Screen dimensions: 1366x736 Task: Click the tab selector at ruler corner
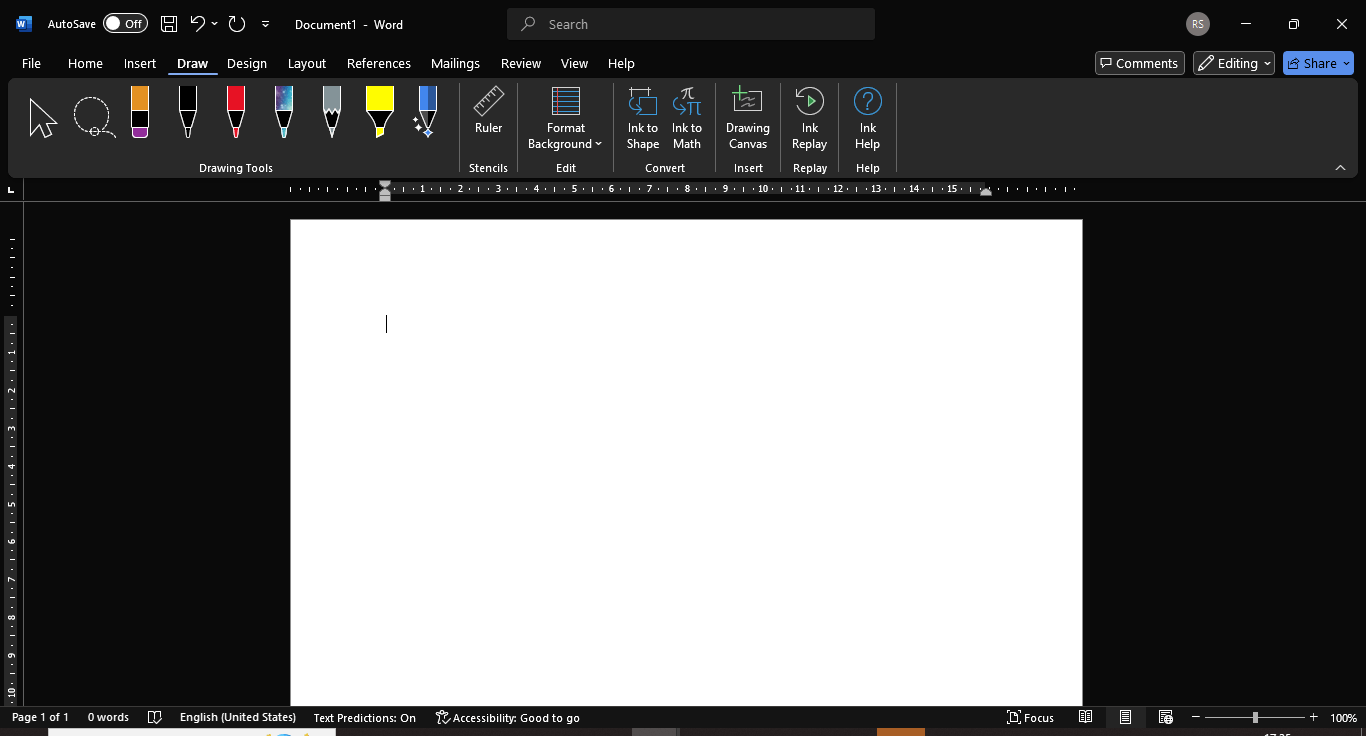11,189
